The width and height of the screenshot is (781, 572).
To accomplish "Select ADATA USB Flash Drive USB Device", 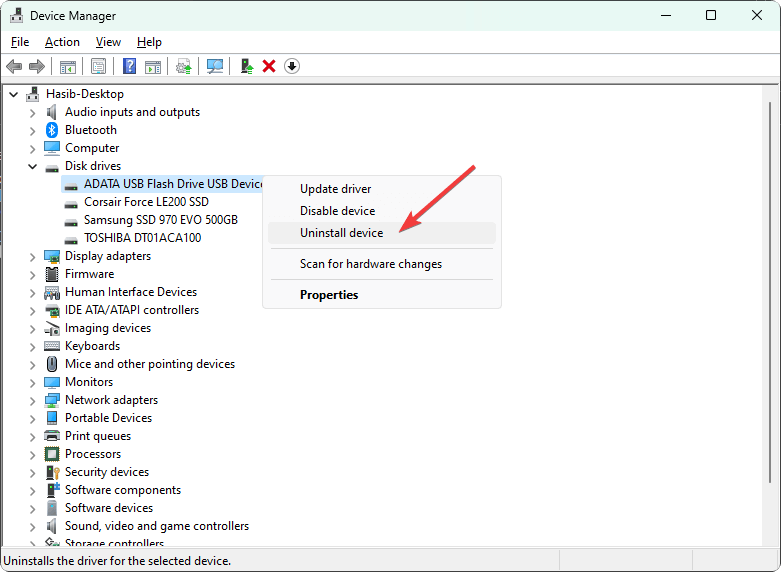I will (x=173, y=184).
